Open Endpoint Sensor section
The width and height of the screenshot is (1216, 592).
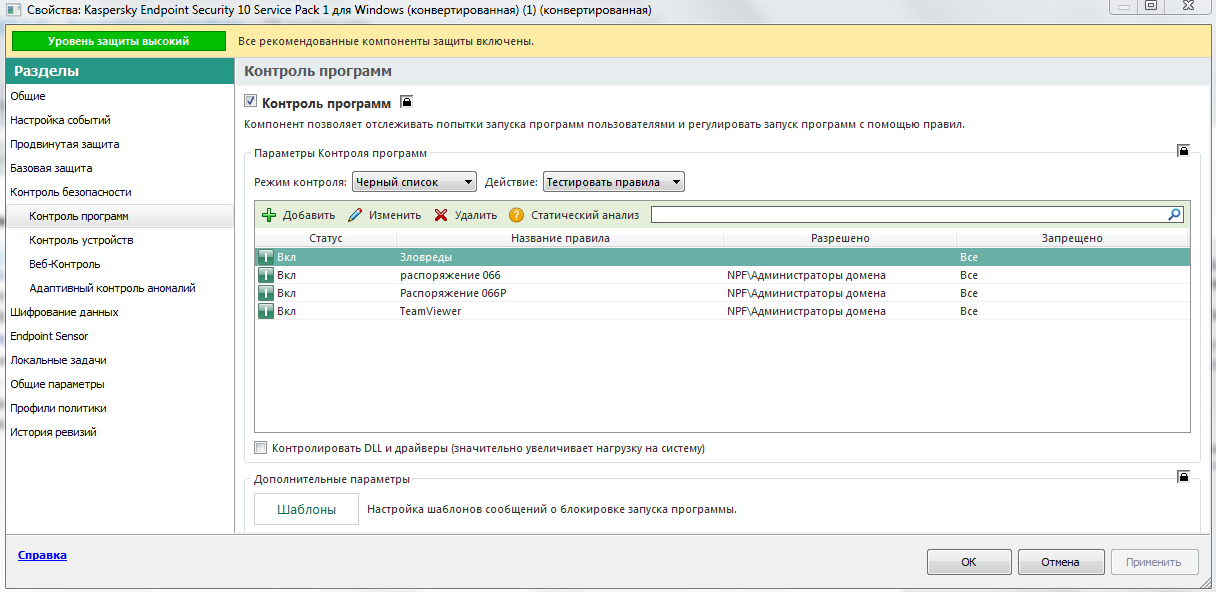(x=49, y=336)
